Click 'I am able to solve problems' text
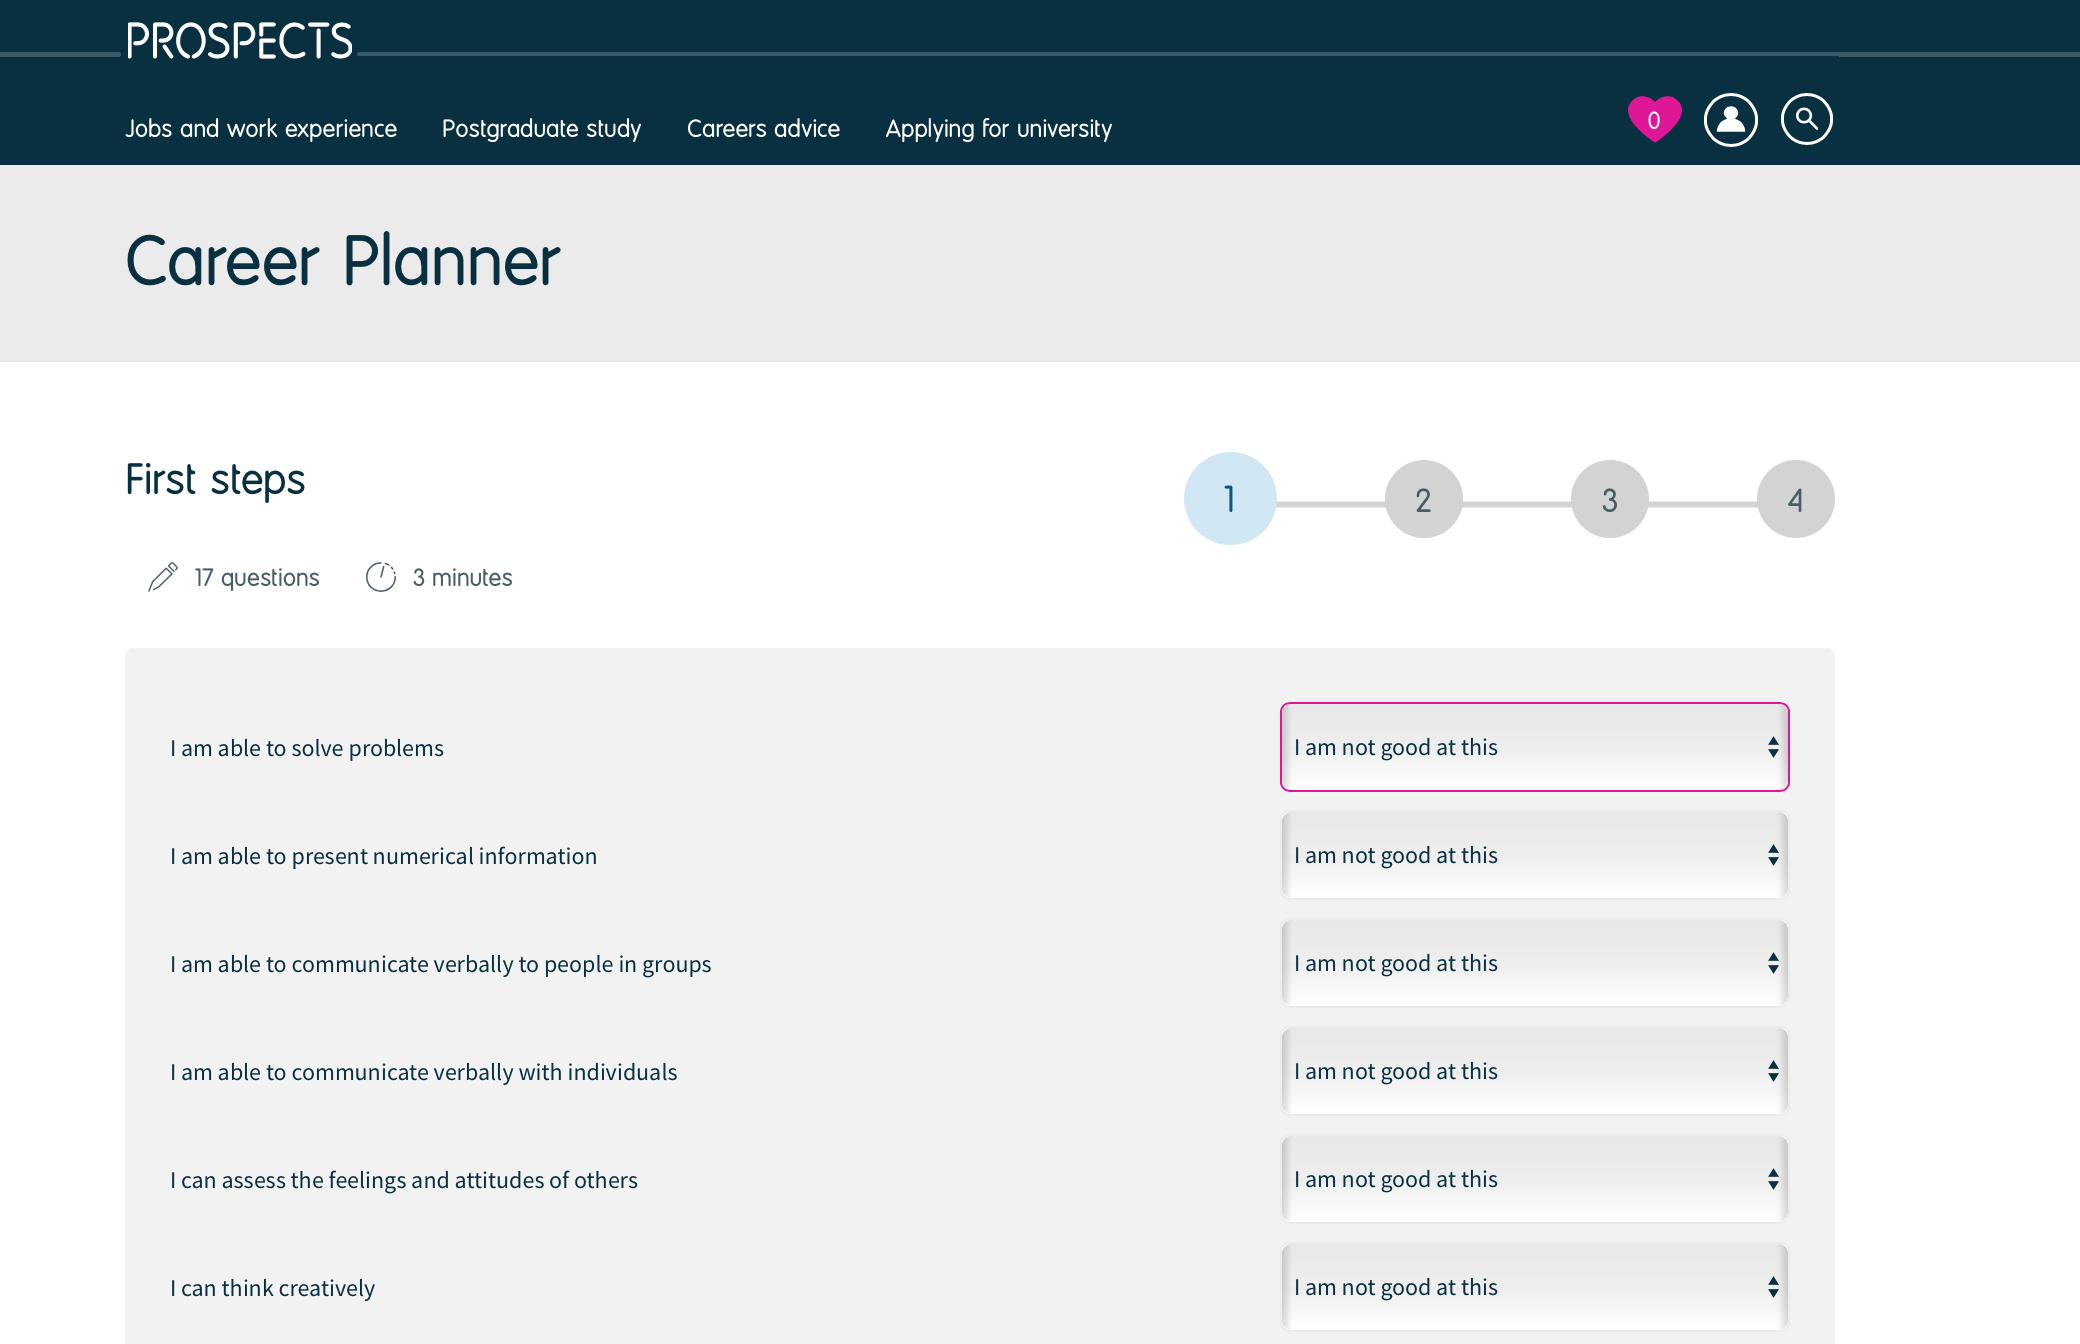Image resolution: width=2080 pixels, height=1344 pixels. [x=307, y=748]
